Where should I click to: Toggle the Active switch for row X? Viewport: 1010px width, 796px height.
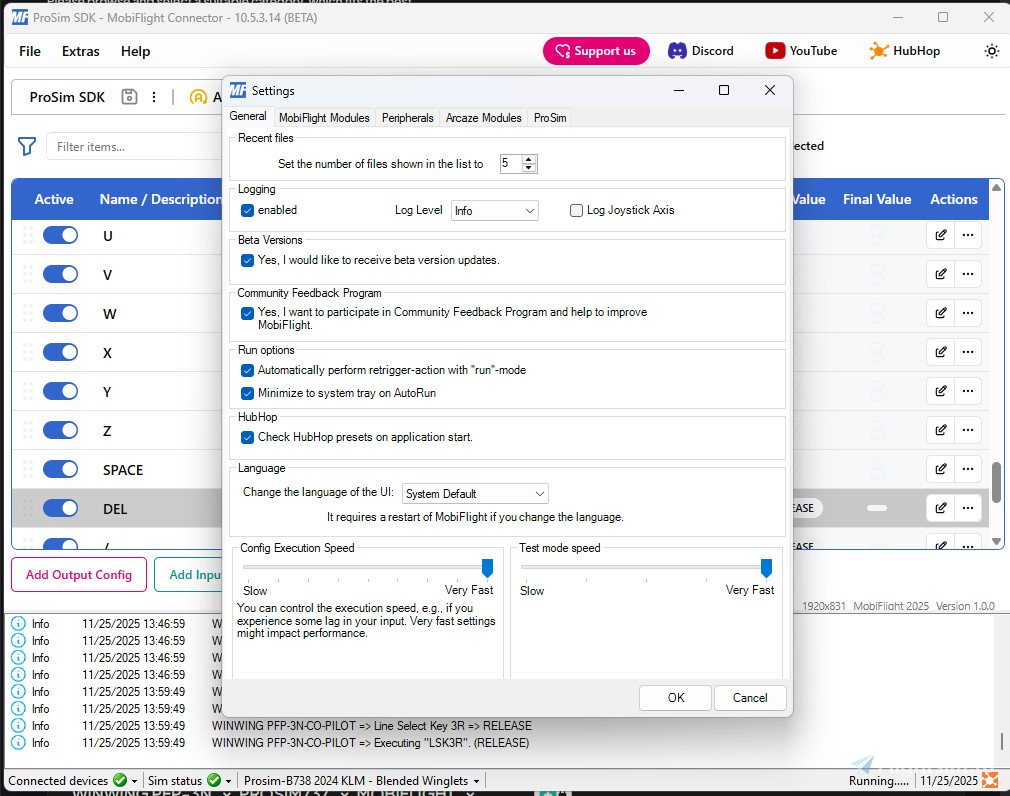60,352
